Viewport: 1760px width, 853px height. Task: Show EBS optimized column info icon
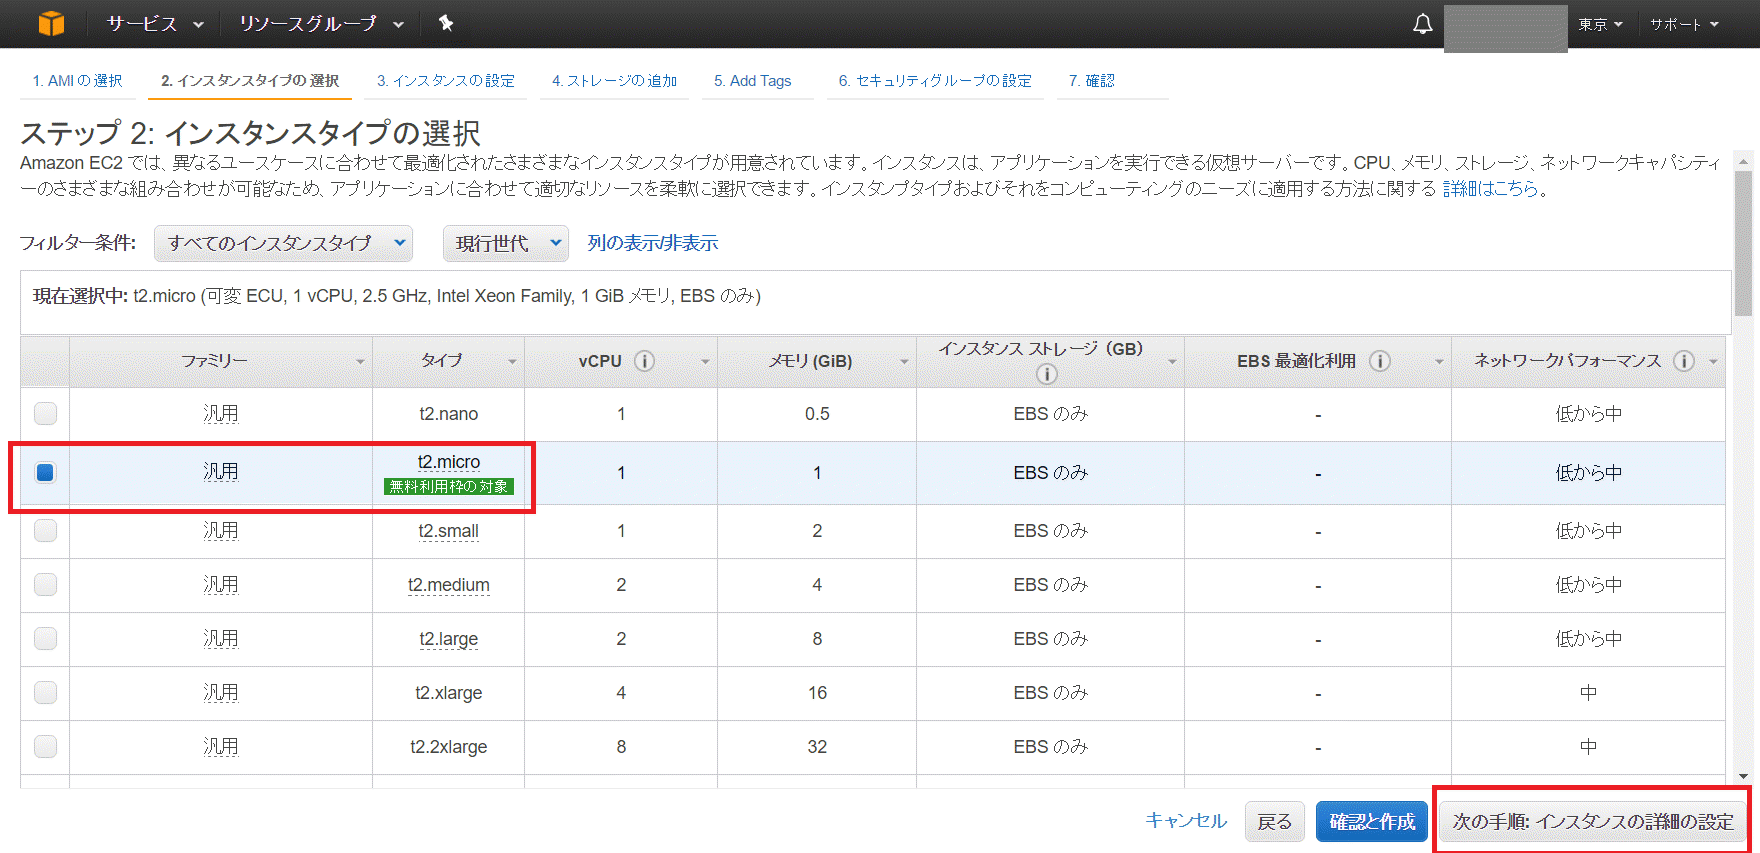point(1380,361)
